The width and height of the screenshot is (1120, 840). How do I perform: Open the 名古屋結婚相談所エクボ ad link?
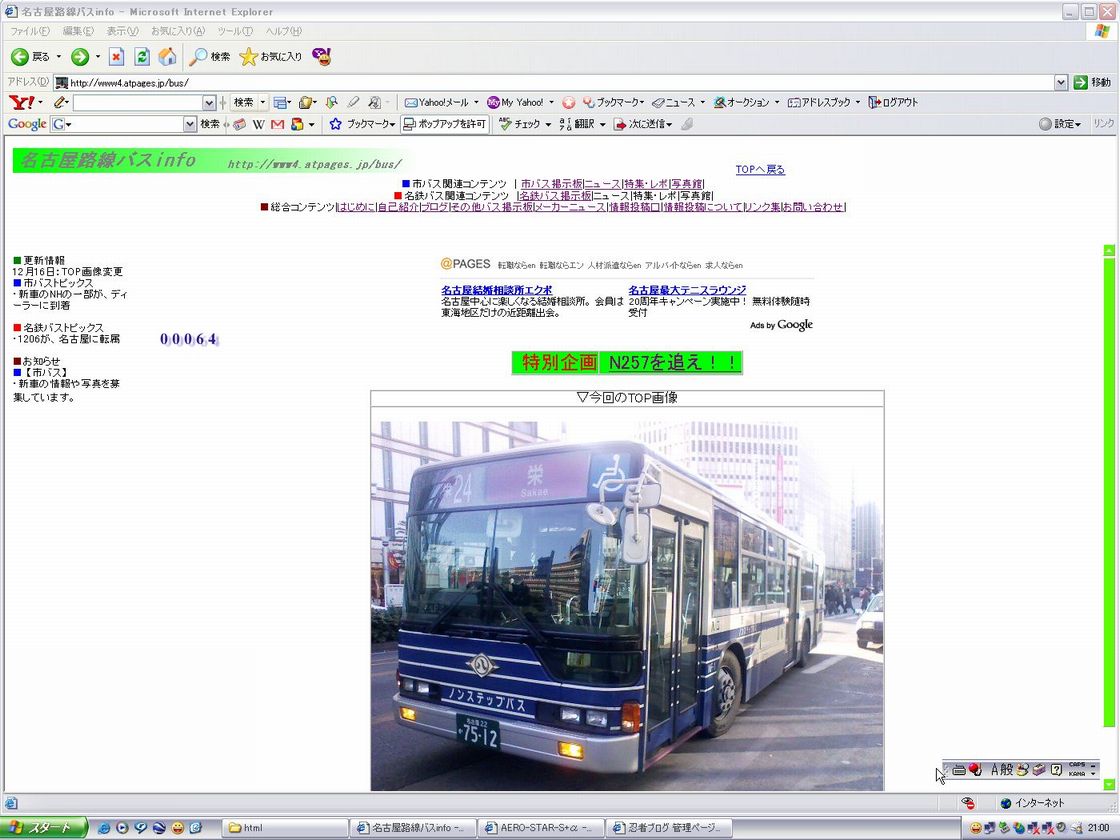[x=496, y=290]
